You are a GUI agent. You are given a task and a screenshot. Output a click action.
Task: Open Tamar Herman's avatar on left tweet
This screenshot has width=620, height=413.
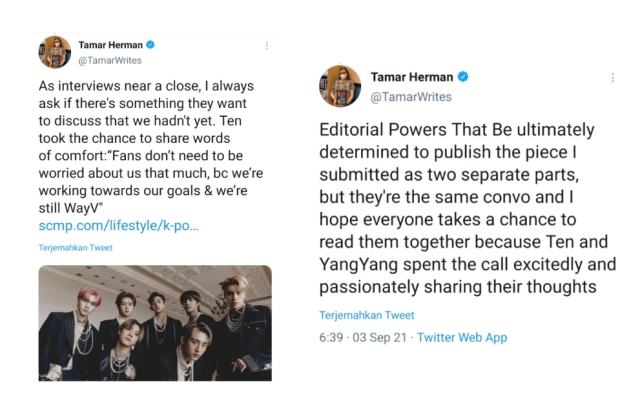click(54, 52)
